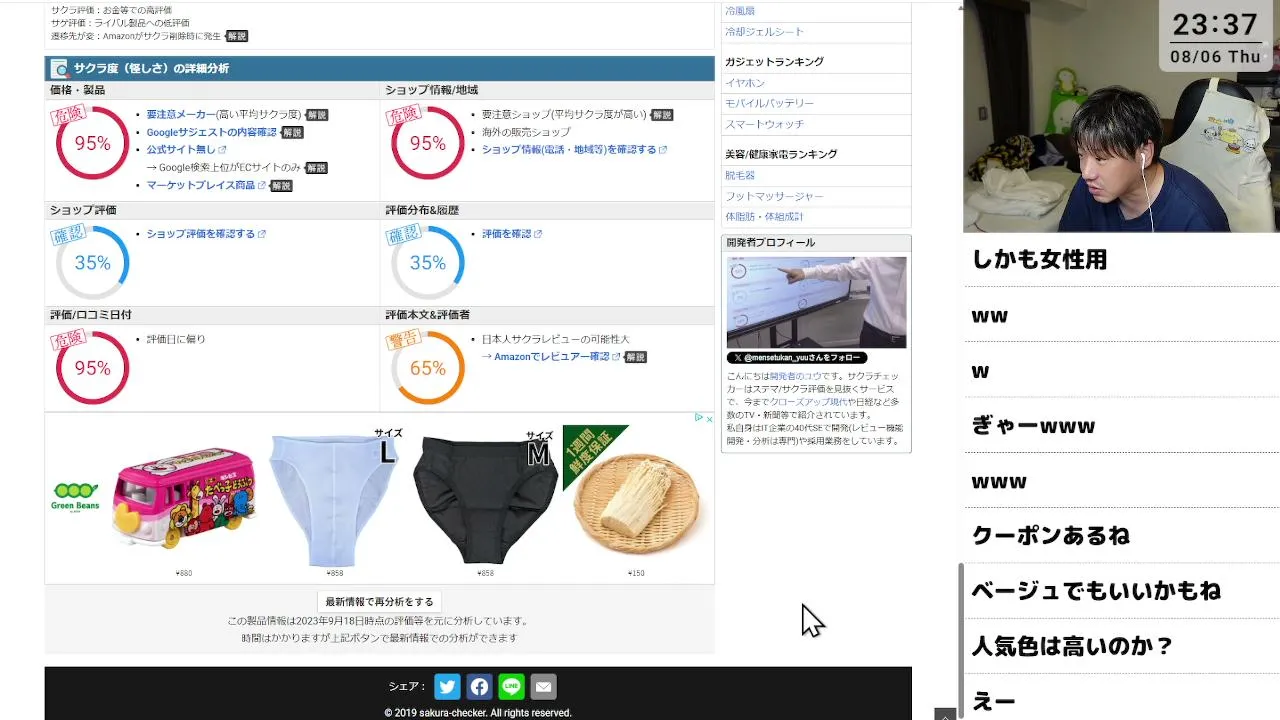This screenshot has height=720, width=1280.
Task: Share the page on Twitter
Action: pos(447,687)
